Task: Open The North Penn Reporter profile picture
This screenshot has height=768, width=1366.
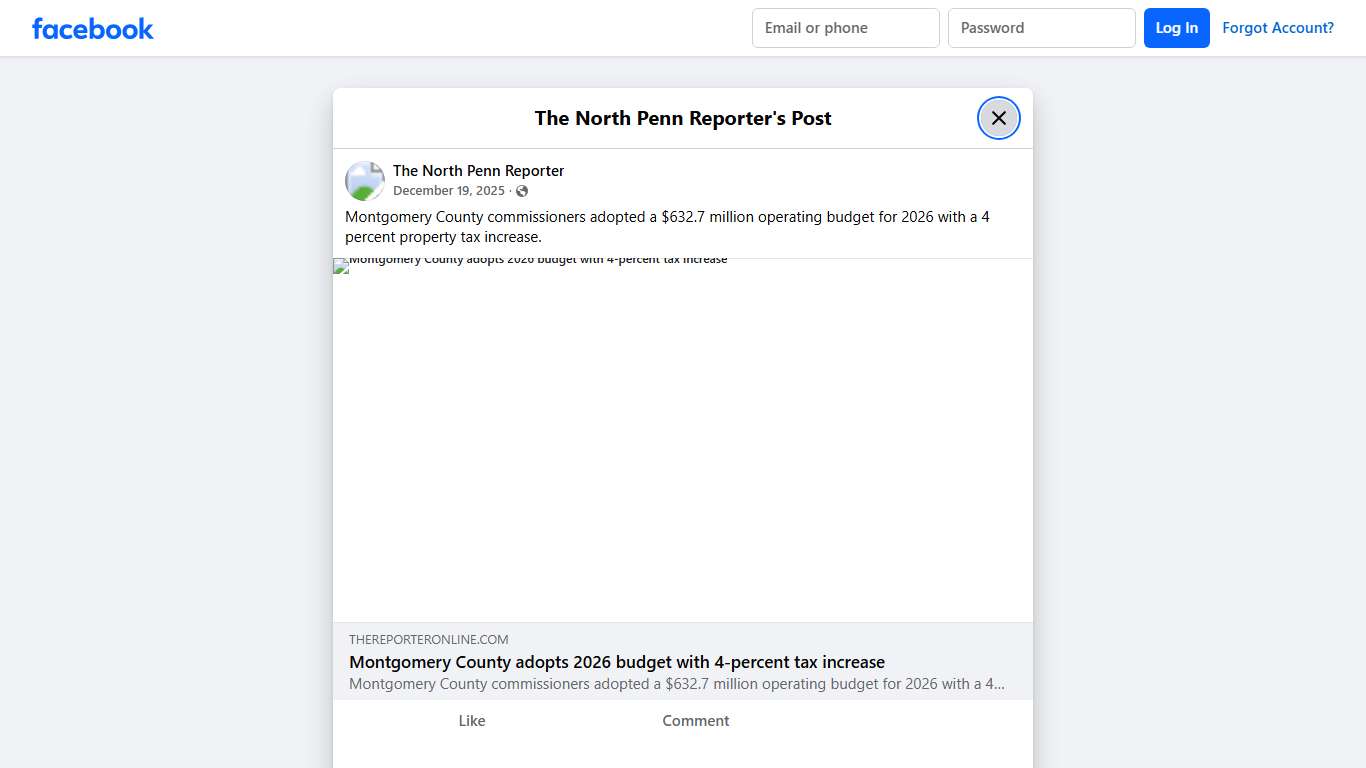Action: pos(365,181)
